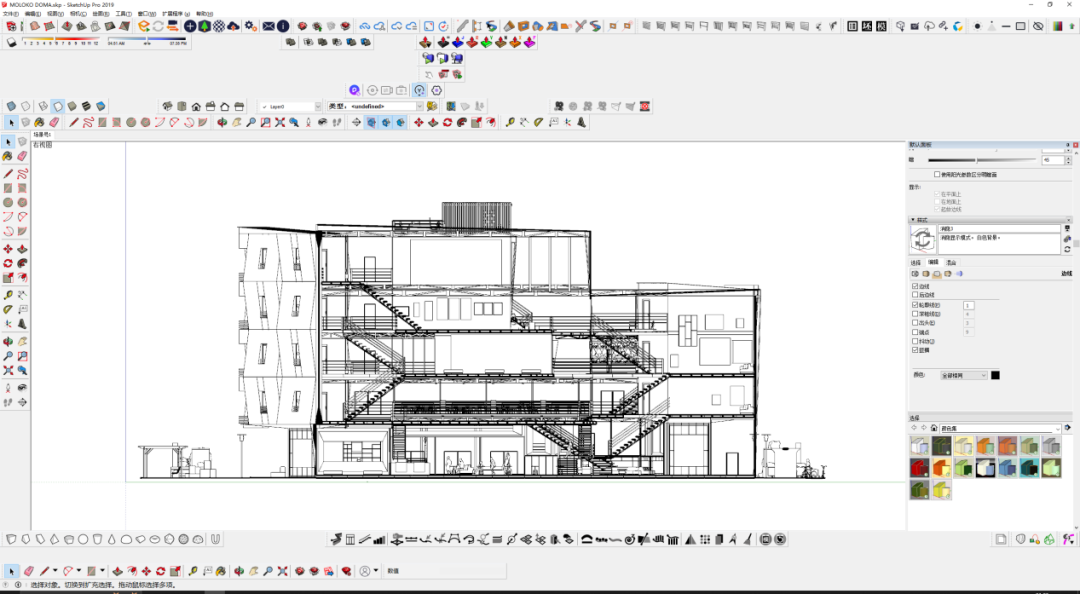Screen dimensions: 1080x594
Task: Open the gear settings icon in top toolbar
Action: coord(250,26)
